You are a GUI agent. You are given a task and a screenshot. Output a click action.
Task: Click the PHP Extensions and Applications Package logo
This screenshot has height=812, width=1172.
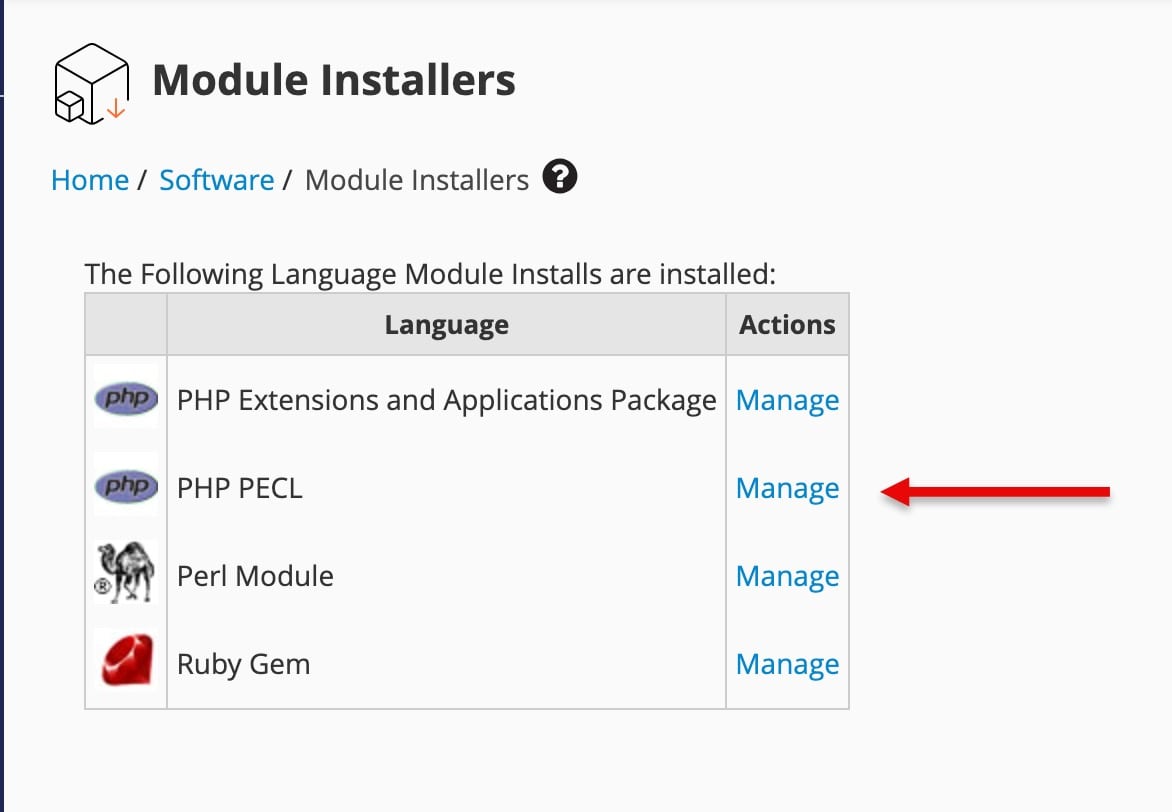tap(126, 400)
